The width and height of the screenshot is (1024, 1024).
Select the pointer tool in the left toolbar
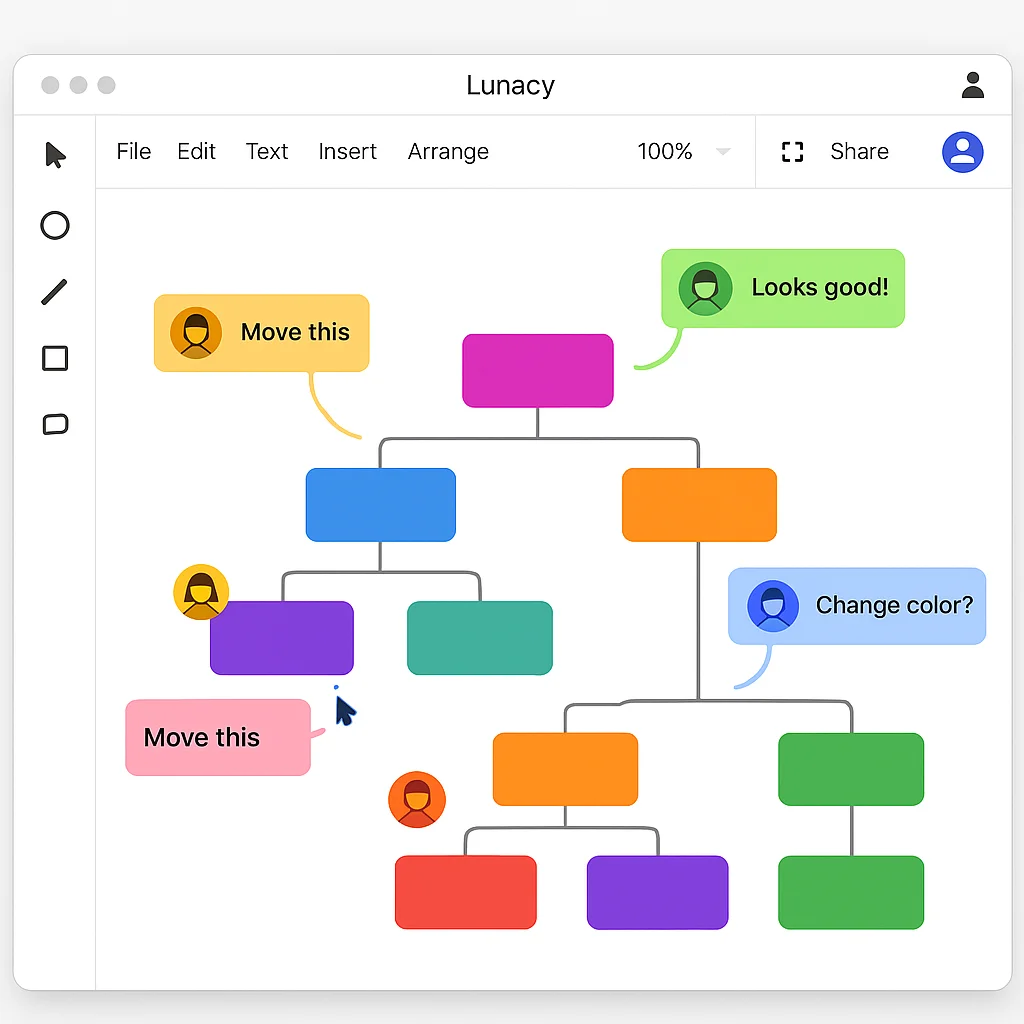(54, 156)
